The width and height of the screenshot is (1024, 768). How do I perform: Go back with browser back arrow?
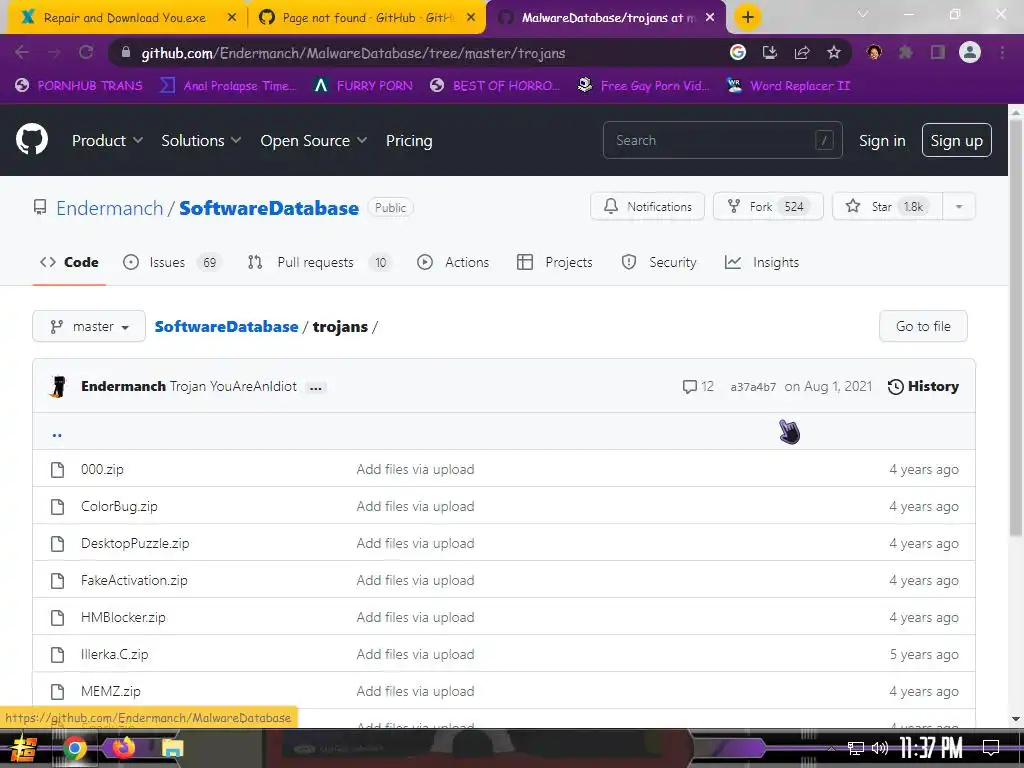click(22, 52)
